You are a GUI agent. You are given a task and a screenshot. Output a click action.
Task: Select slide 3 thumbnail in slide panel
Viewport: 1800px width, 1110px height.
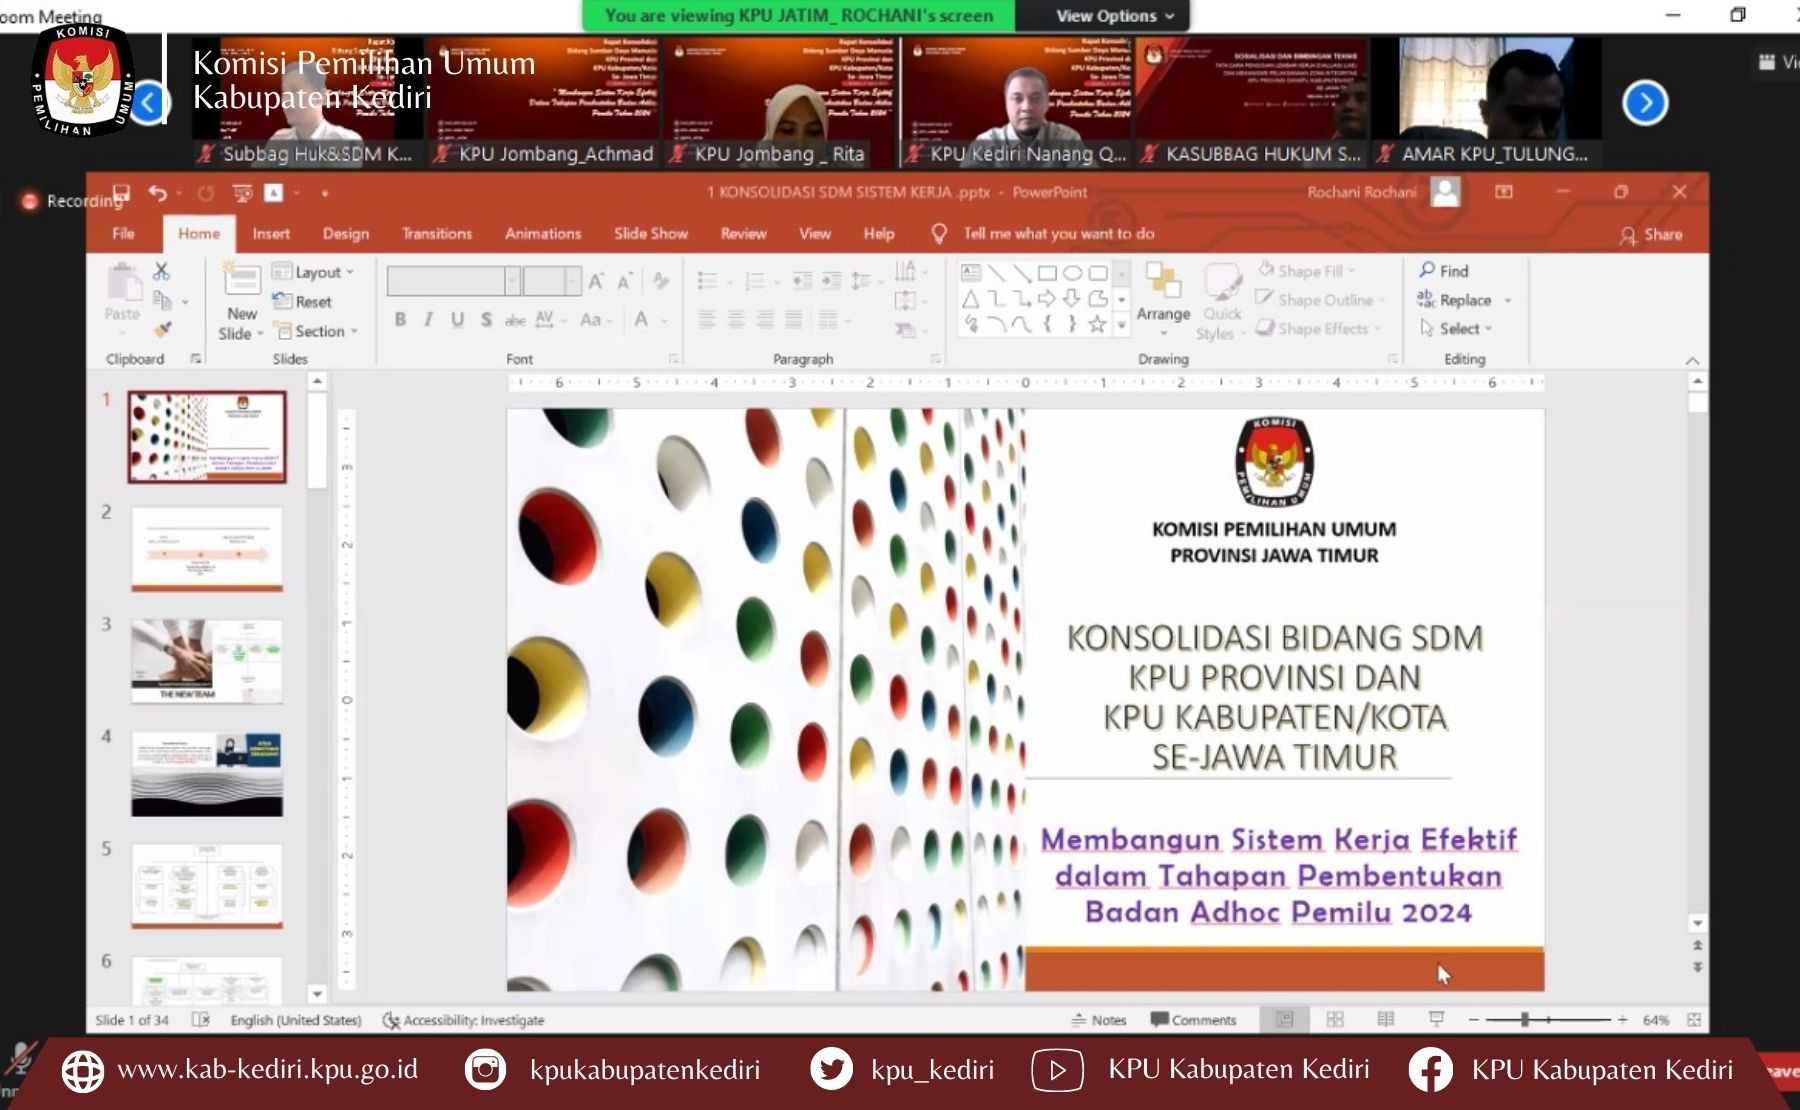tap(207, 661)
